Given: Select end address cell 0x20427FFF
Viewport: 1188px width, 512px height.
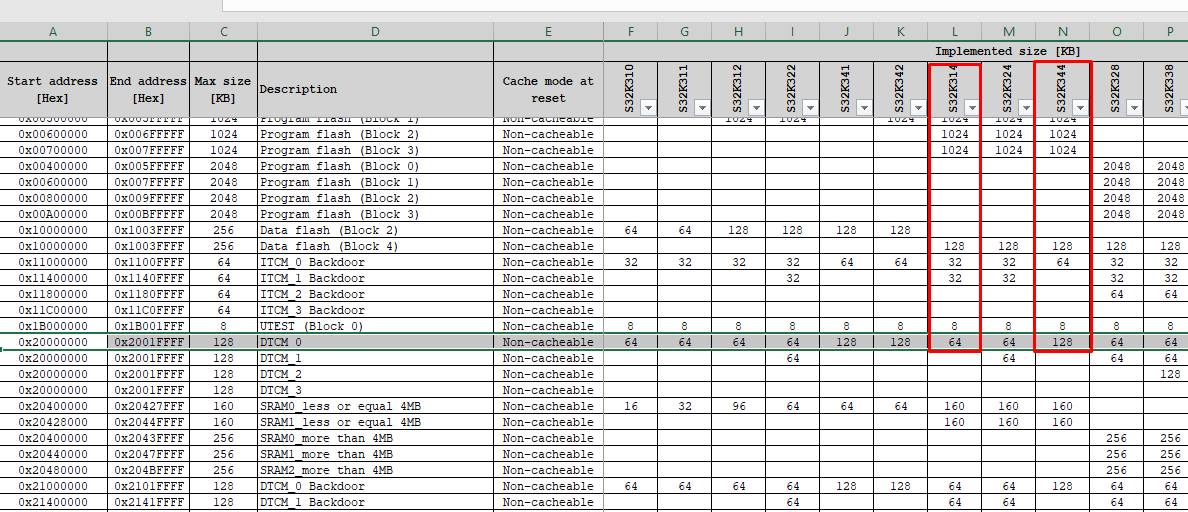Looking at the screenshot, I should coord(148,406).
